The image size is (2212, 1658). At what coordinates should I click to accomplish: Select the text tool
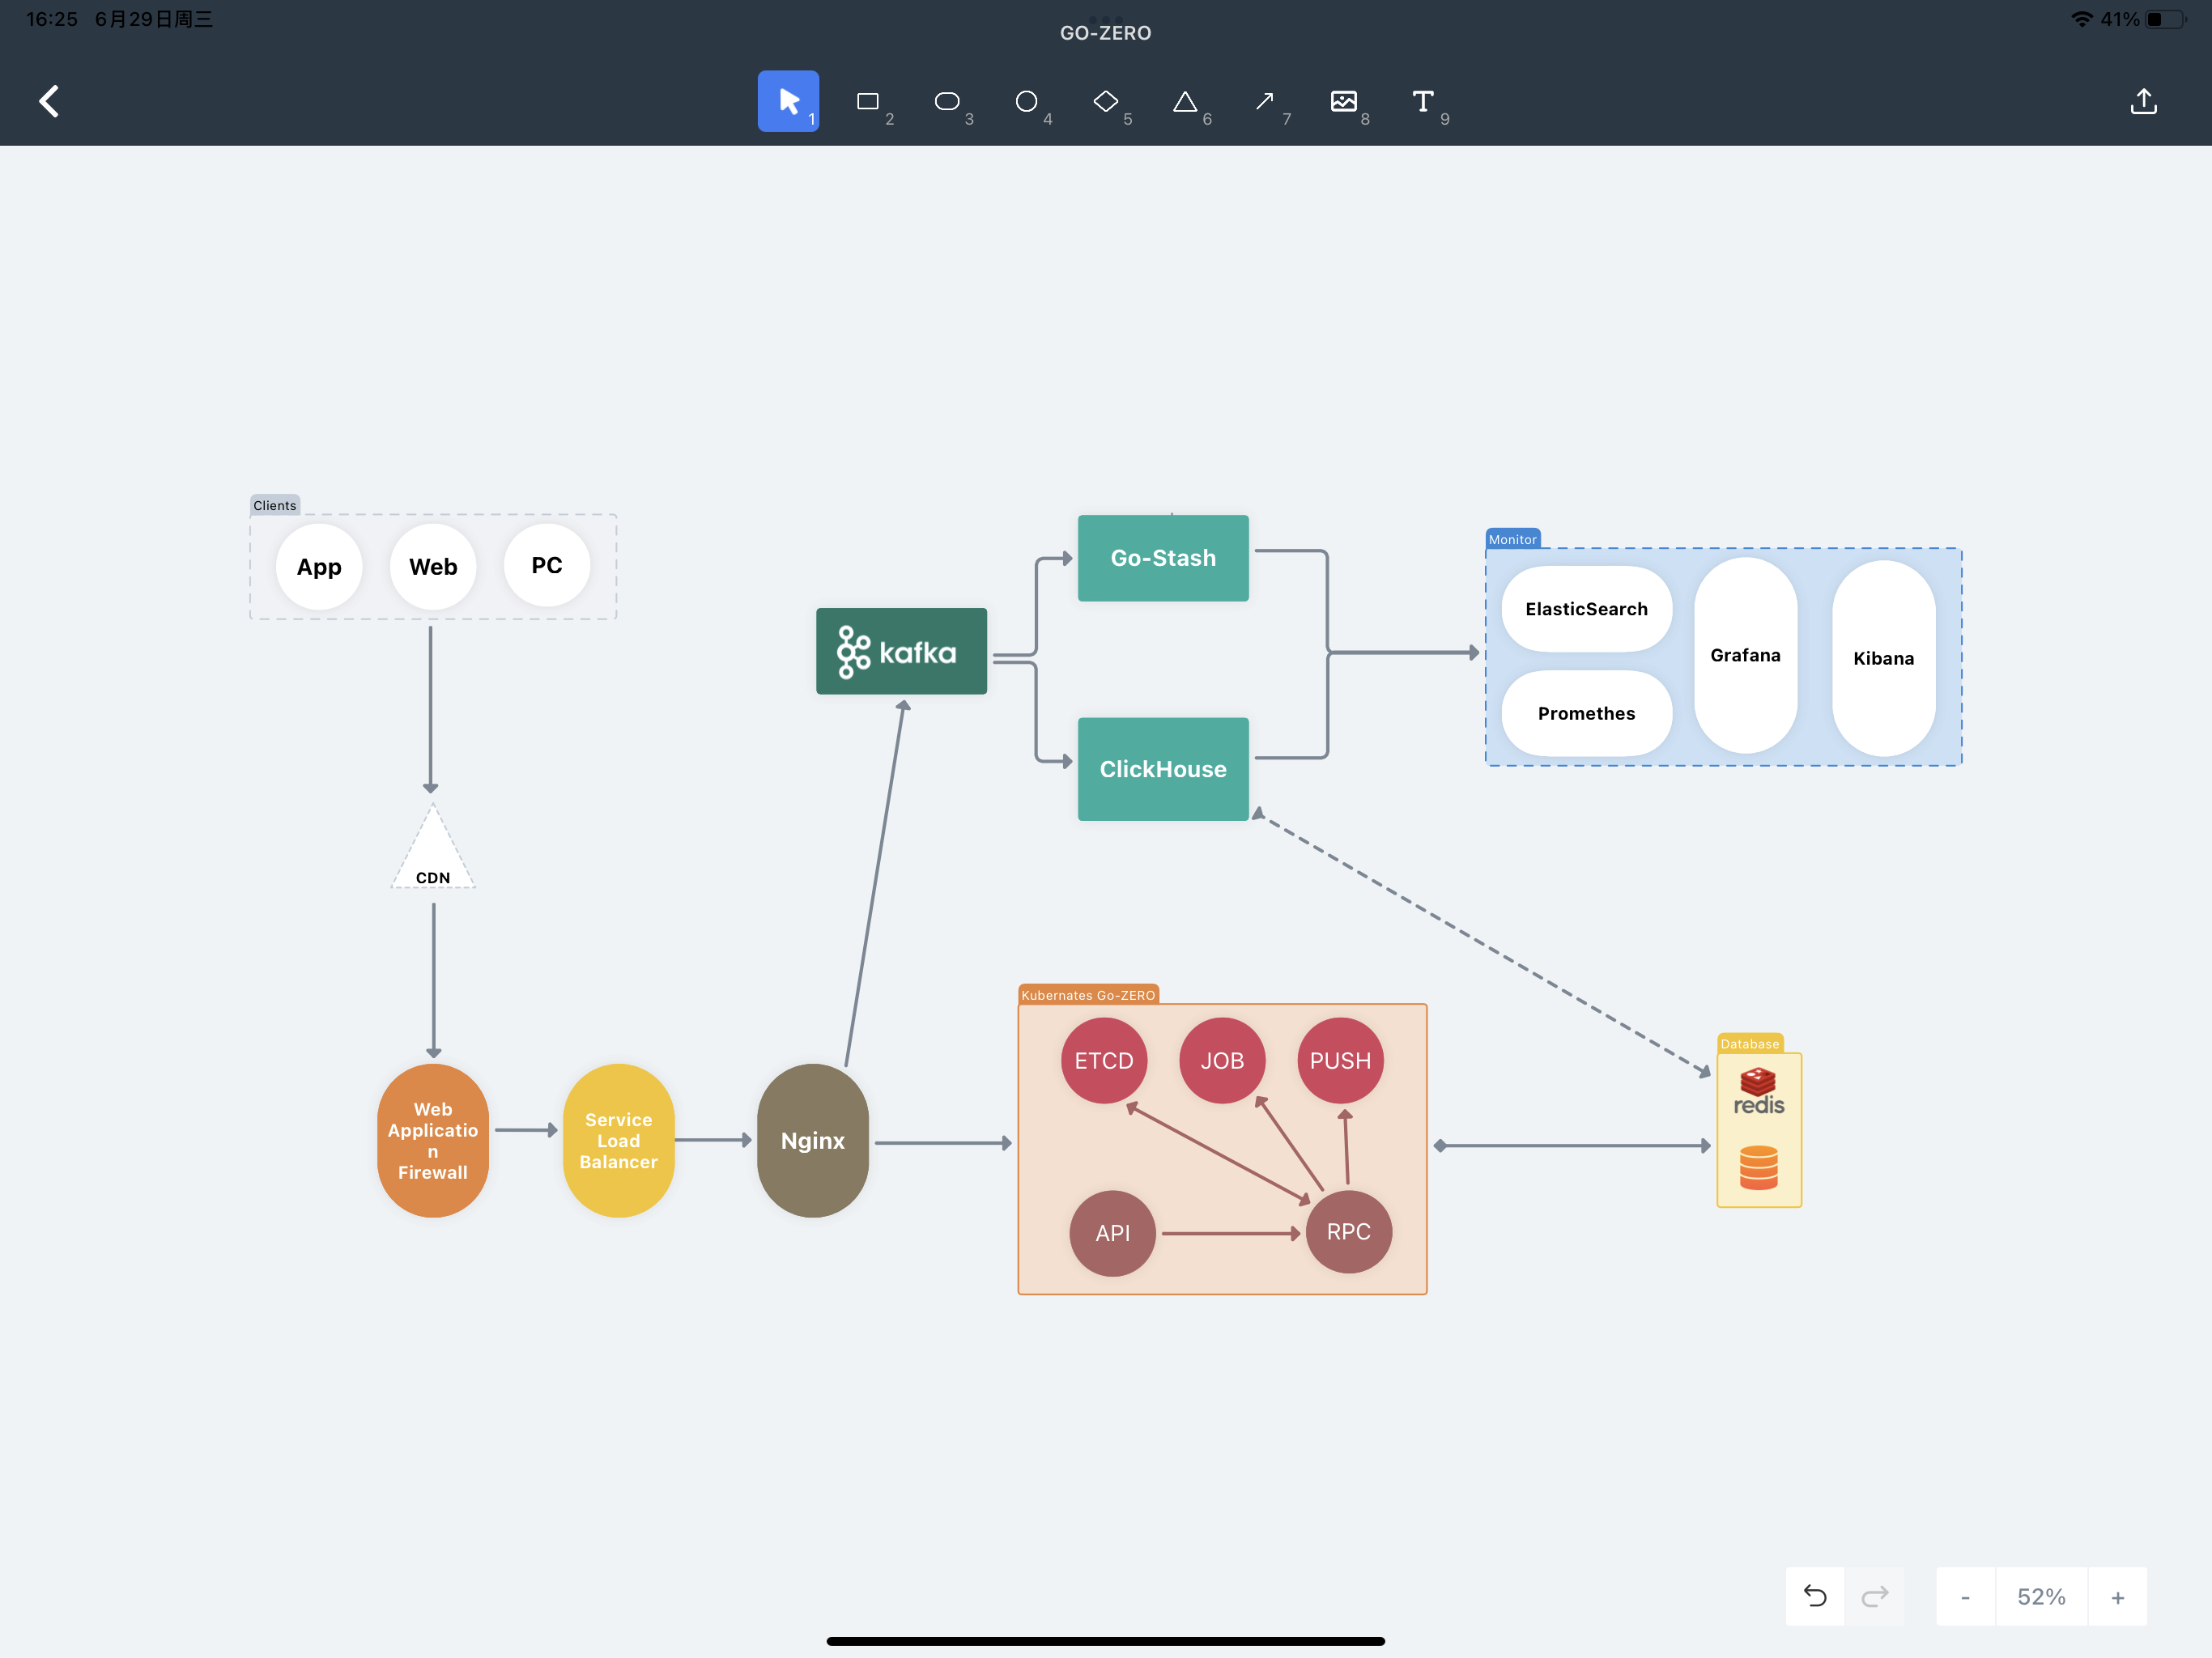[x=1423, y=101]
